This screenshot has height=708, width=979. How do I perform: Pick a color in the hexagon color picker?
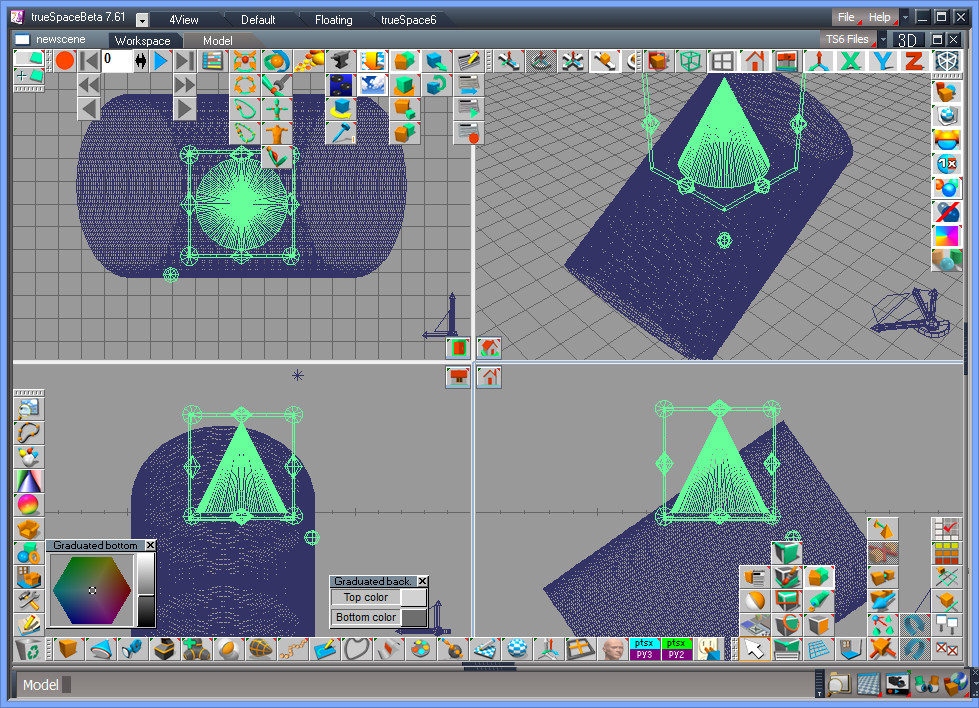pyautogui.click(x=92, y=590)
